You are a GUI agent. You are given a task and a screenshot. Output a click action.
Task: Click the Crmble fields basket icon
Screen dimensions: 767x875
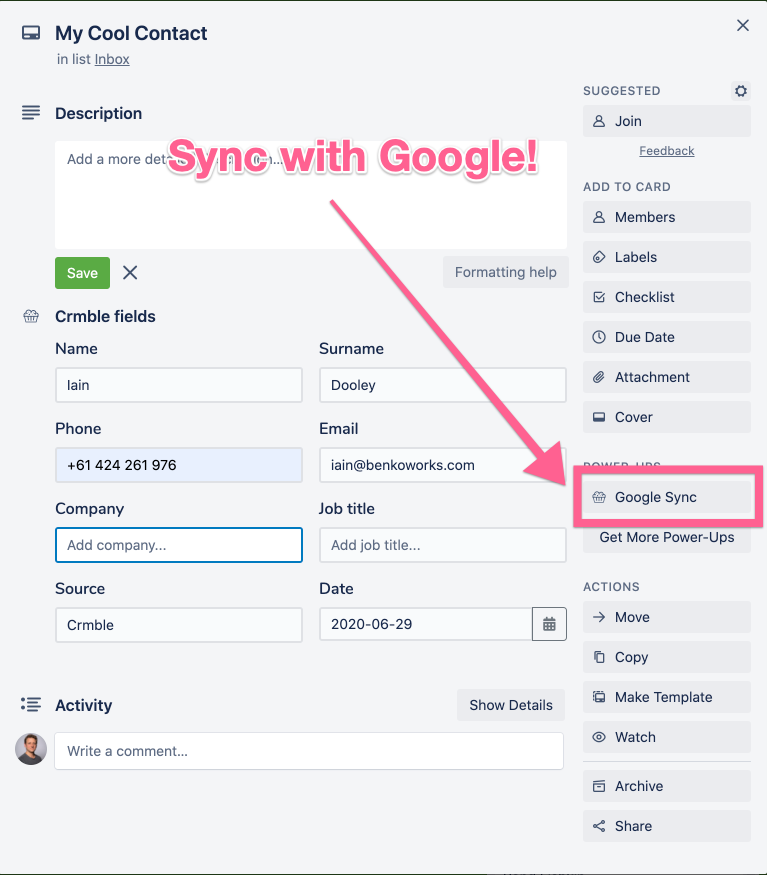(x=31, y=316)
